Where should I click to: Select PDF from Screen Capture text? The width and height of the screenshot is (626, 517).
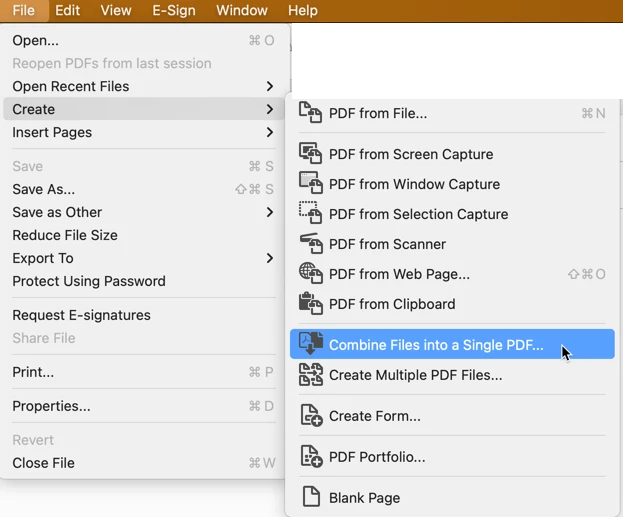(x=411, y=154)
